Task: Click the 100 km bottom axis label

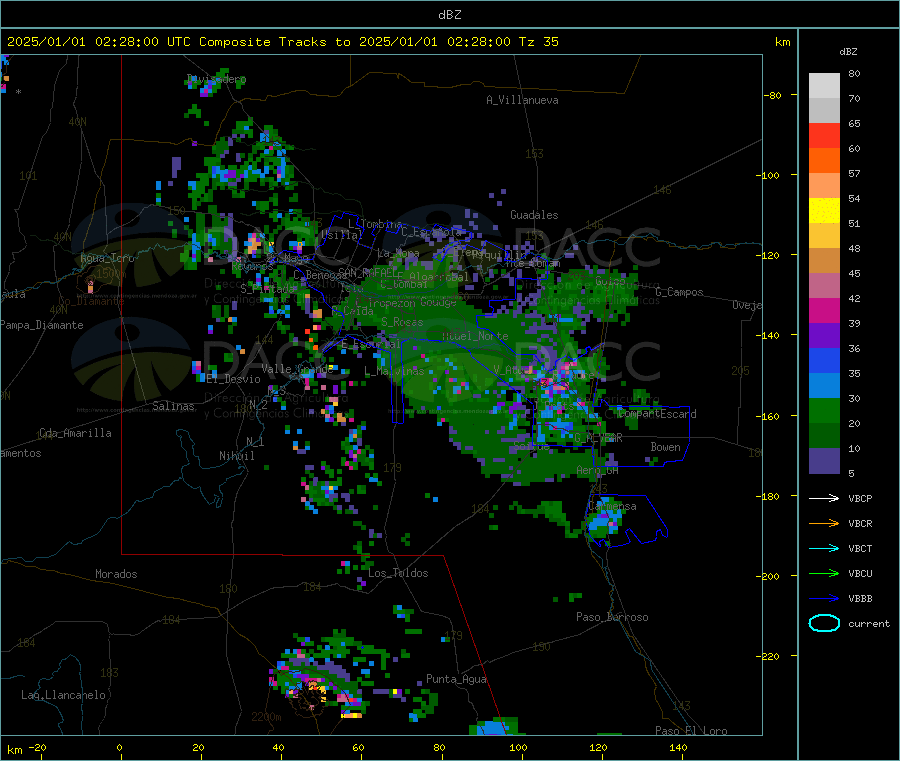Action: [518, 748]
